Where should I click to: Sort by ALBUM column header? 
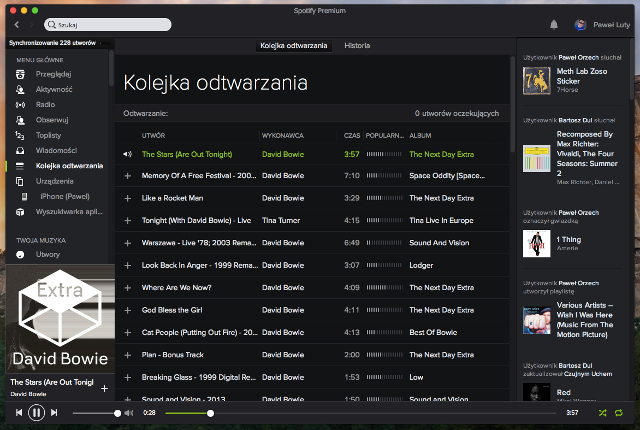coord(420,136)
